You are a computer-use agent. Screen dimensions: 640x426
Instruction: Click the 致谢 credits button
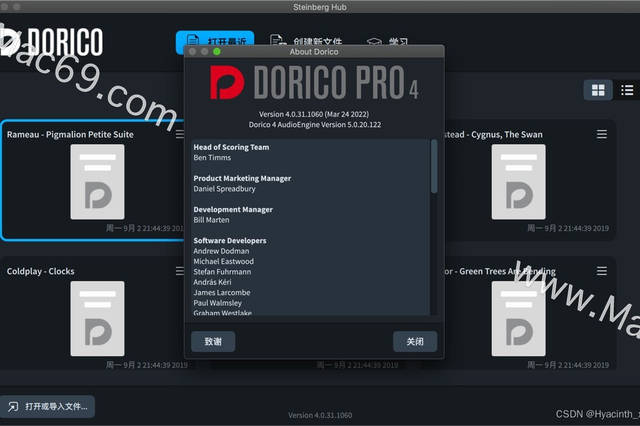point(213,342)
